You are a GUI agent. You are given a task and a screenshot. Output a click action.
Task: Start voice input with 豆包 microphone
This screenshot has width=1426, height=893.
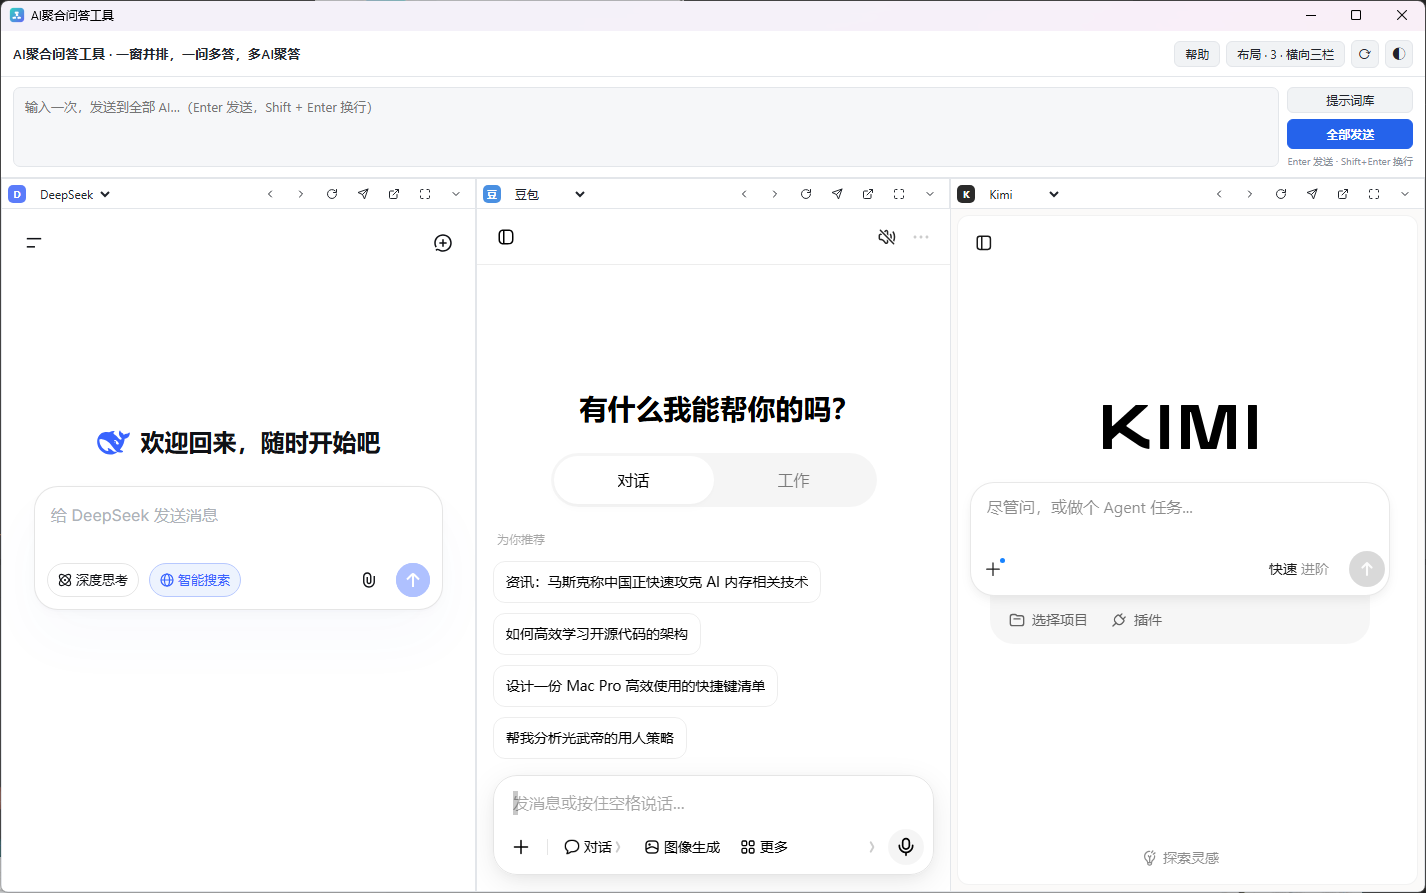tap(906, 847)
